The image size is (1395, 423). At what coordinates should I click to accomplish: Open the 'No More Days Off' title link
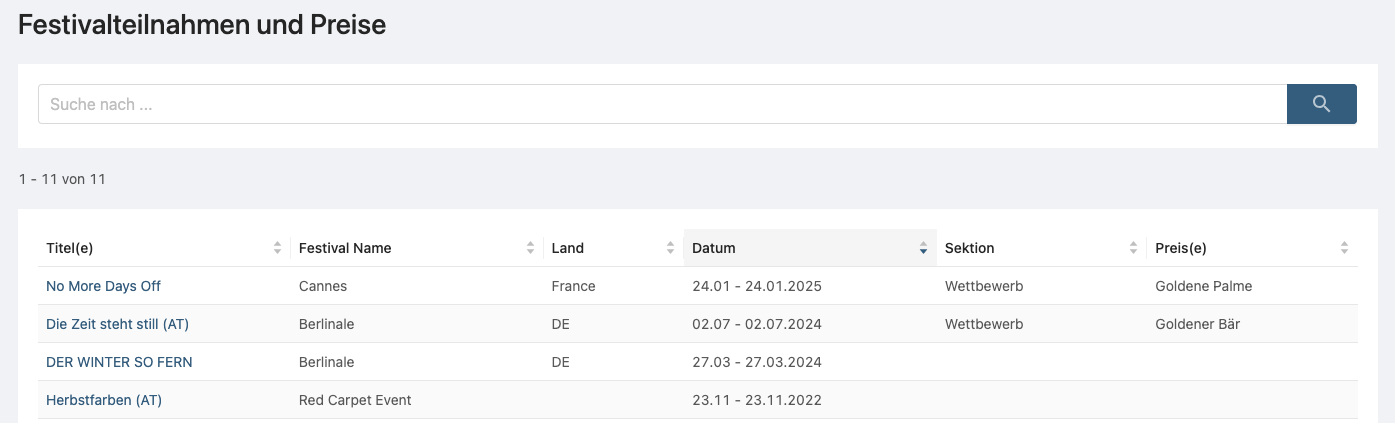point(103,286)
